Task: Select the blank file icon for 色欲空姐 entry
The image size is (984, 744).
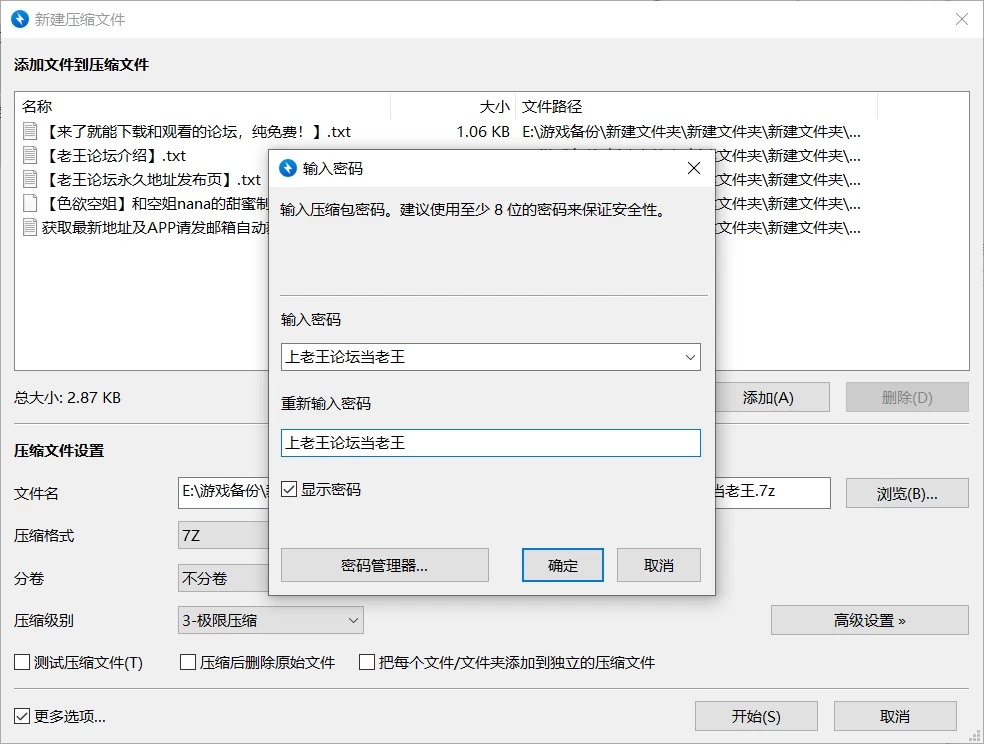Action: (x=29, y=203)
